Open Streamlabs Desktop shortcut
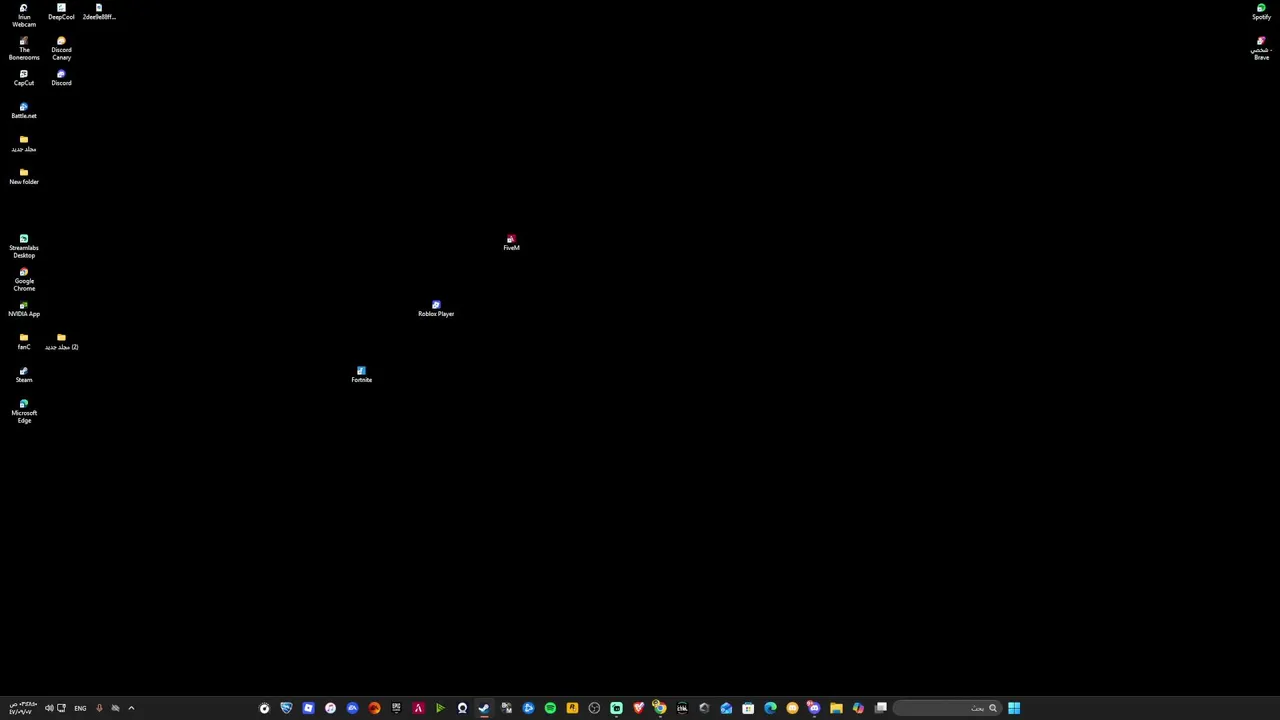 pos(24,247)
